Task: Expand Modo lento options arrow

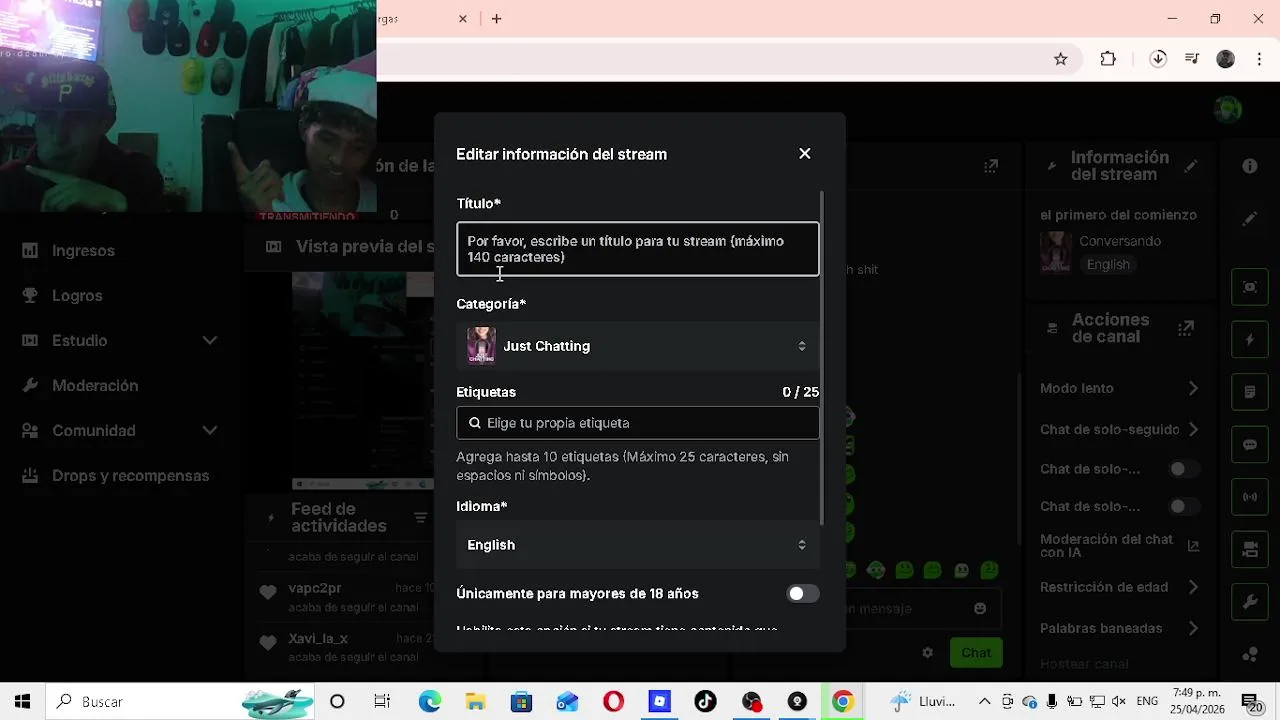Action: [1193, 388]
